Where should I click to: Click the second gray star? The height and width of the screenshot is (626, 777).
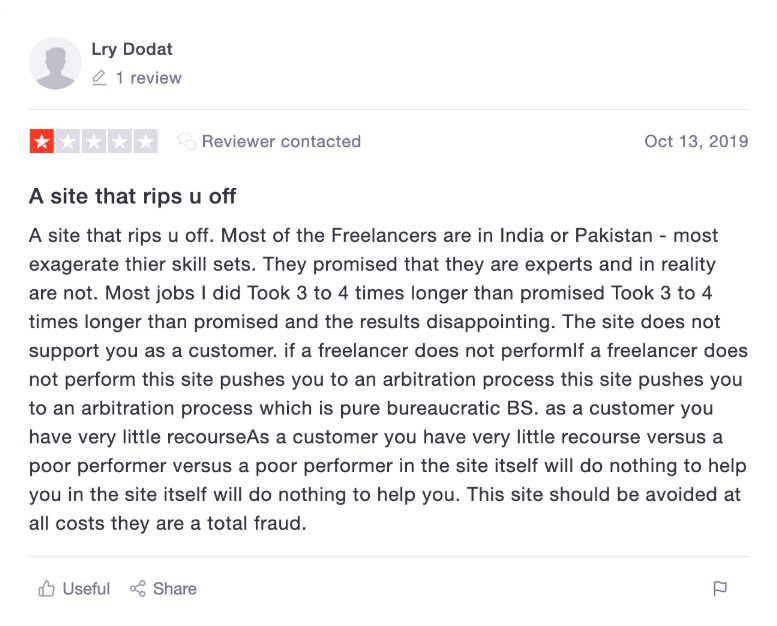point(68,141)
